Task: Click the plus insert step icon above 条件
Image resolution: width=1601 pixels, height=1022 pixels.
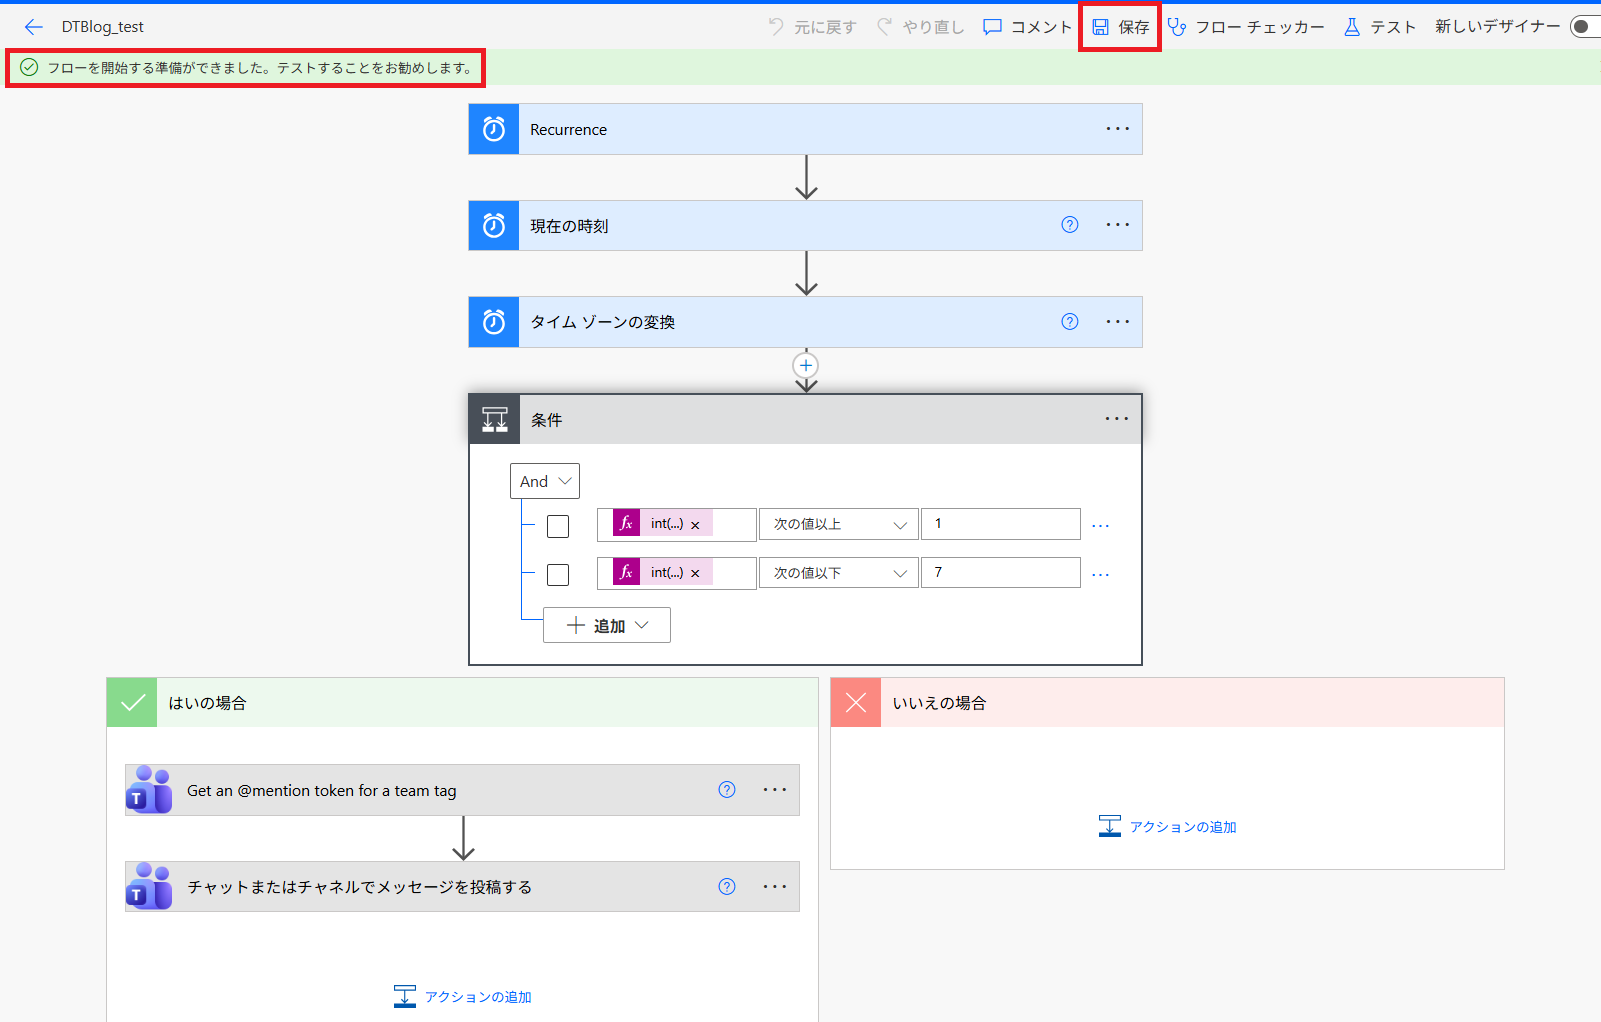Action: pos(806,365)
